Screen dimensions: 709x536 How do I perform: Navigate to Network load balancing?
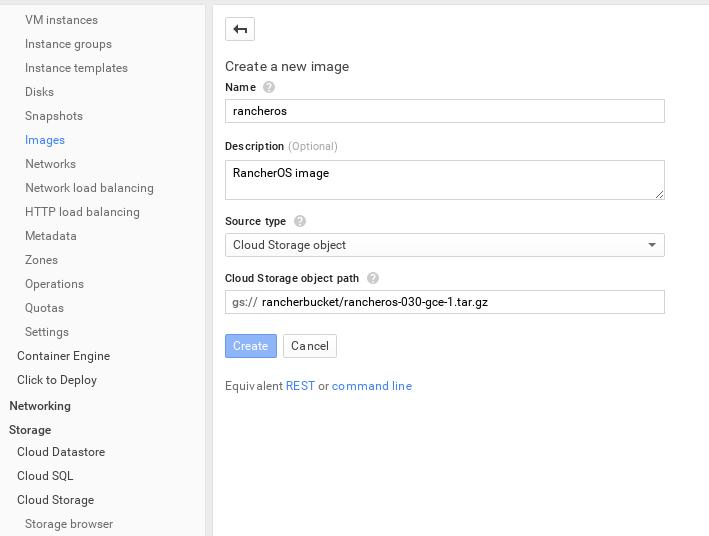(x=89, y=188)
